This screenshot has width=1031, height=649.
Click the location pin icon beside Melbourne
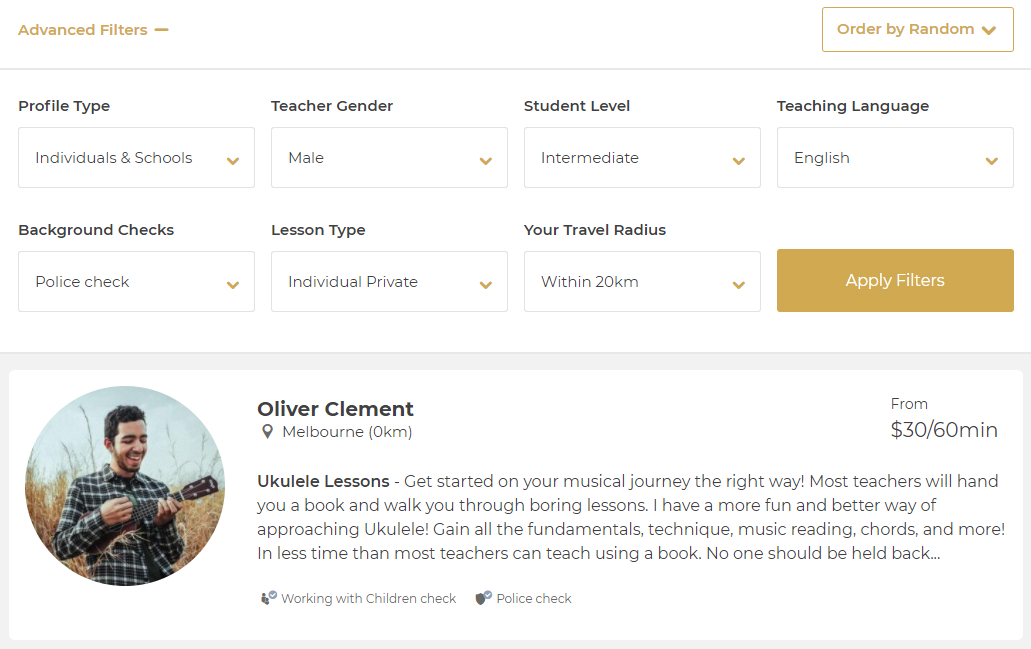pyautogui.click(x=267, y=431)
